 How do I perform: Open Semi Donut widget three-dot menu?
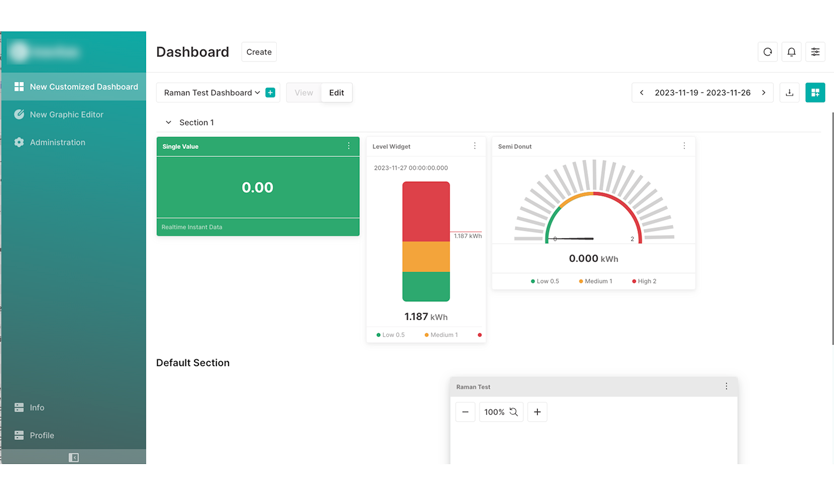pyautogui.click(x=684, y=146)
